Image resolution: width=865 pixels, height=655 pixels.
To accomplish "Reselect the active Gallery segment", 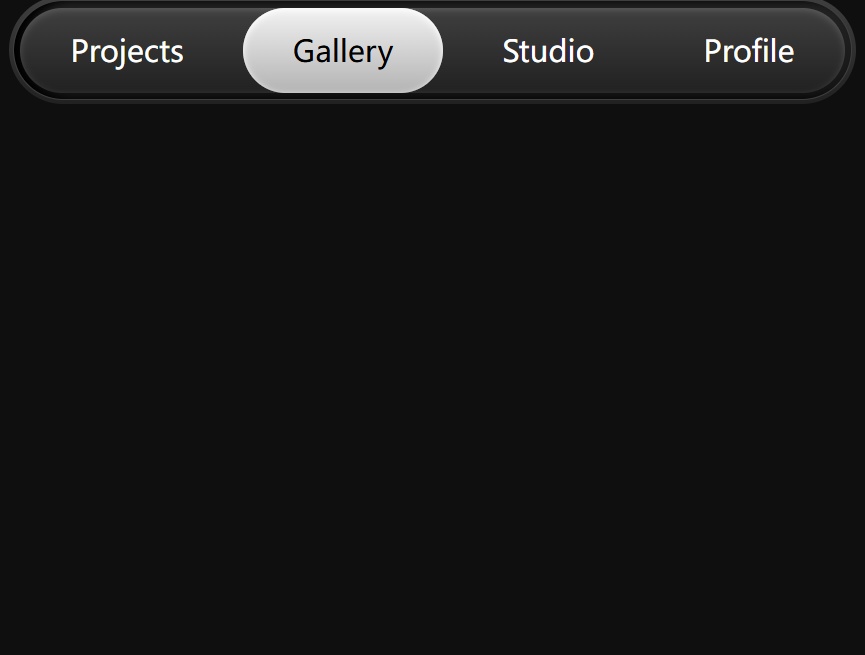I will coord(343,51).
